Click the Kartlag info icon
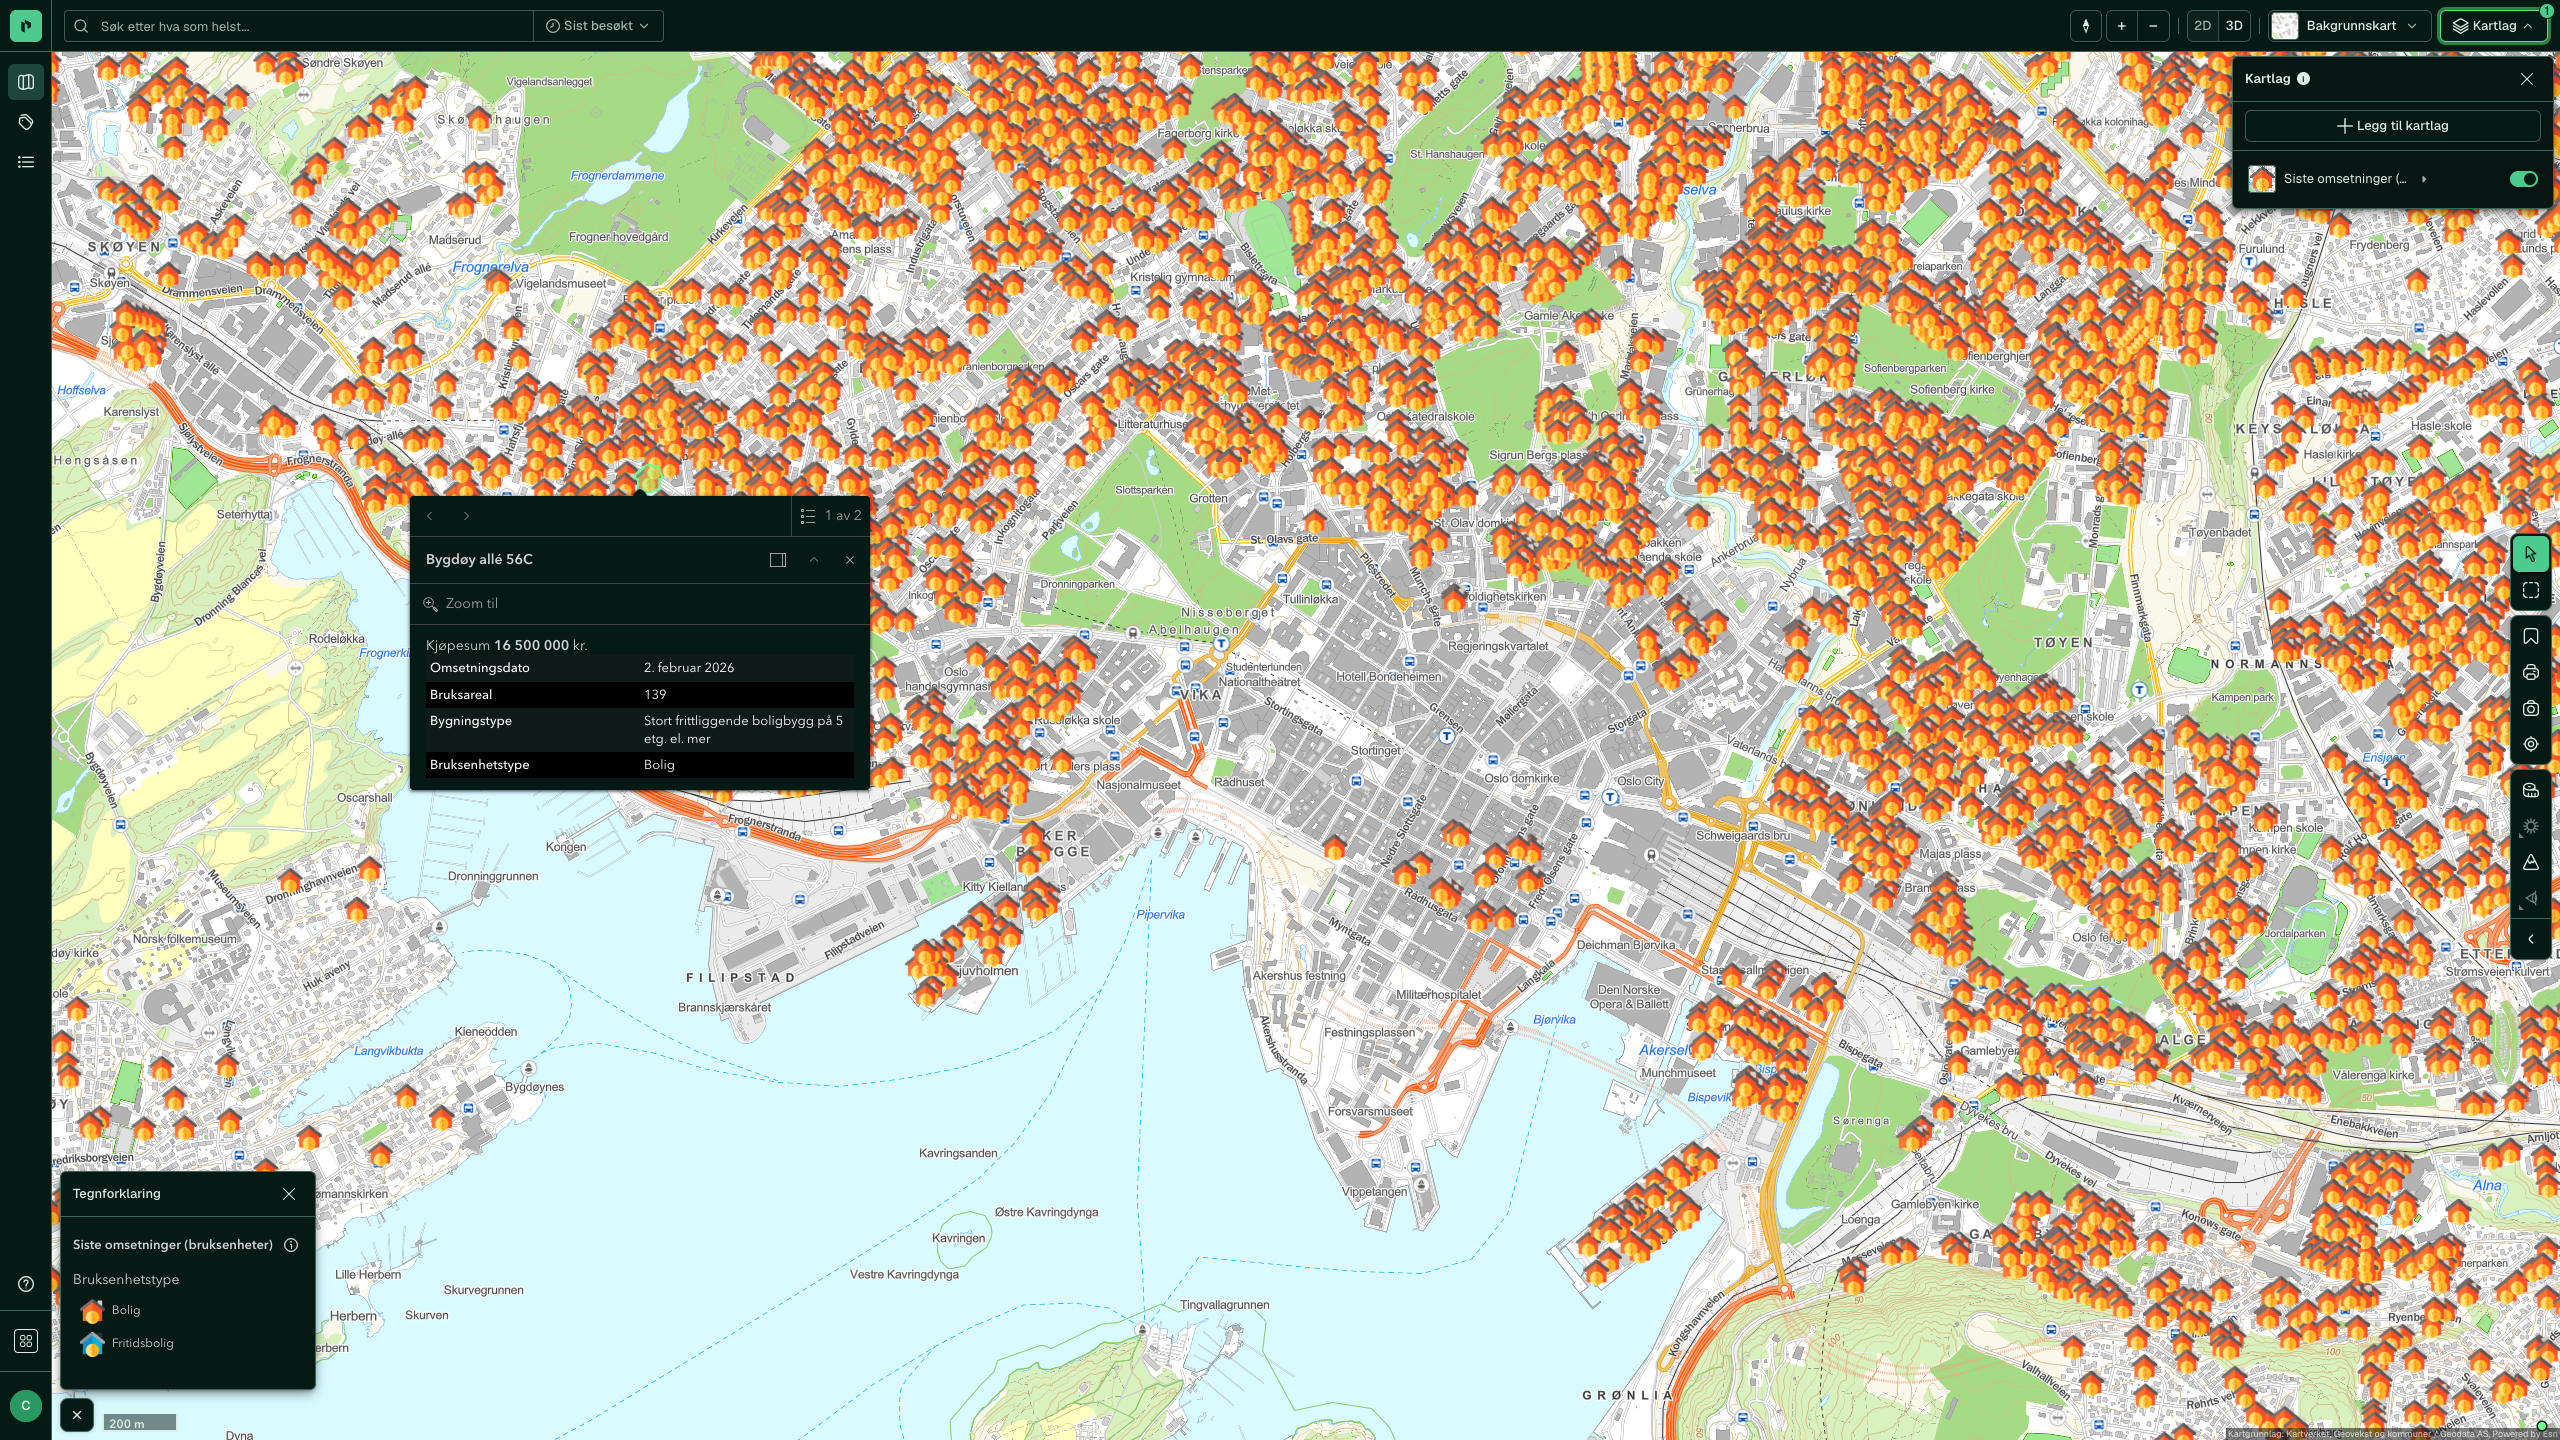 pyautogui.click(x=2303, y=79)
